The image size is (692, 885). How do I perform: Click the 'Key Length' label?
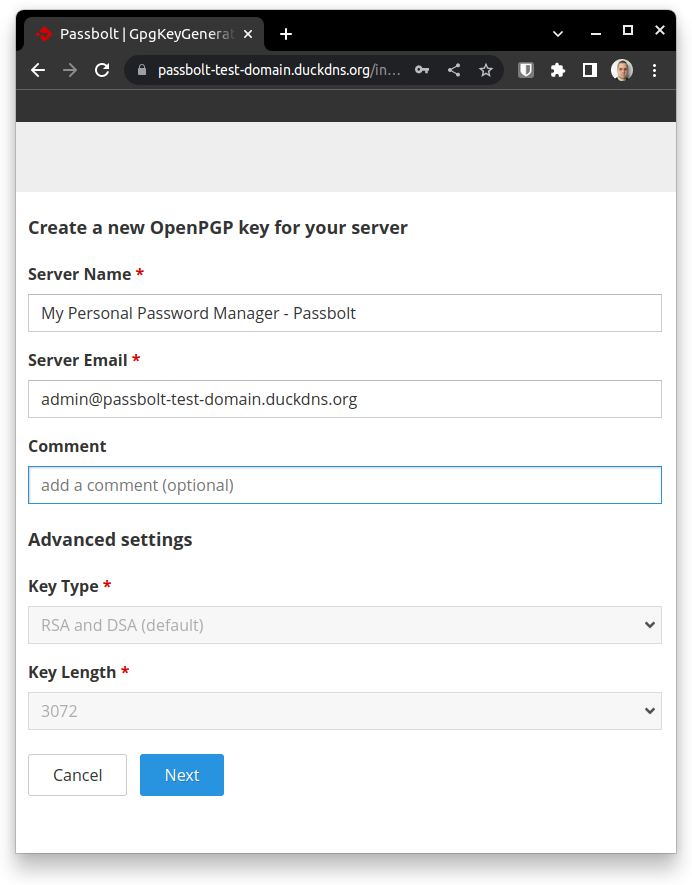point(72,672)
